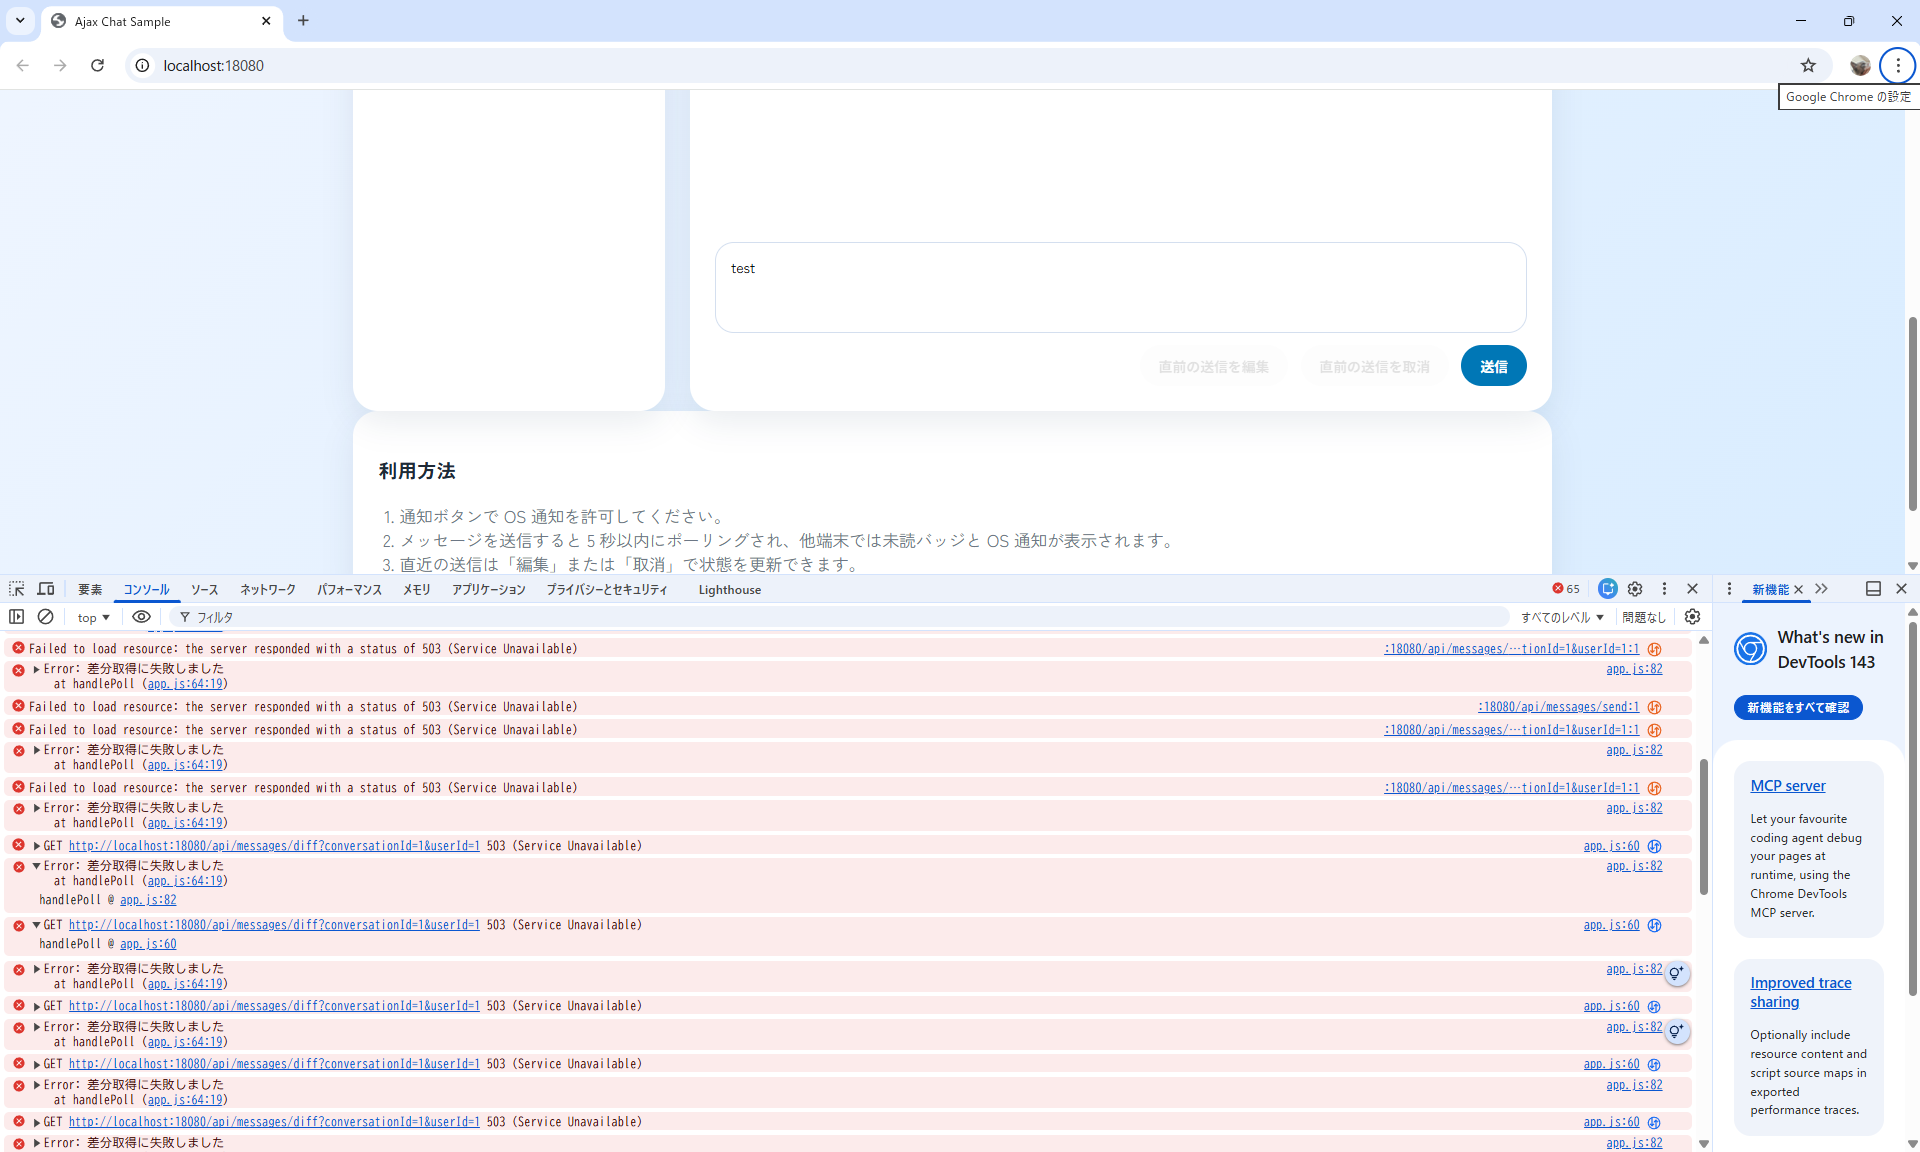Open DevTools main settings gear
This screenshot has width=1920, height=1152.
[1635, 589]
